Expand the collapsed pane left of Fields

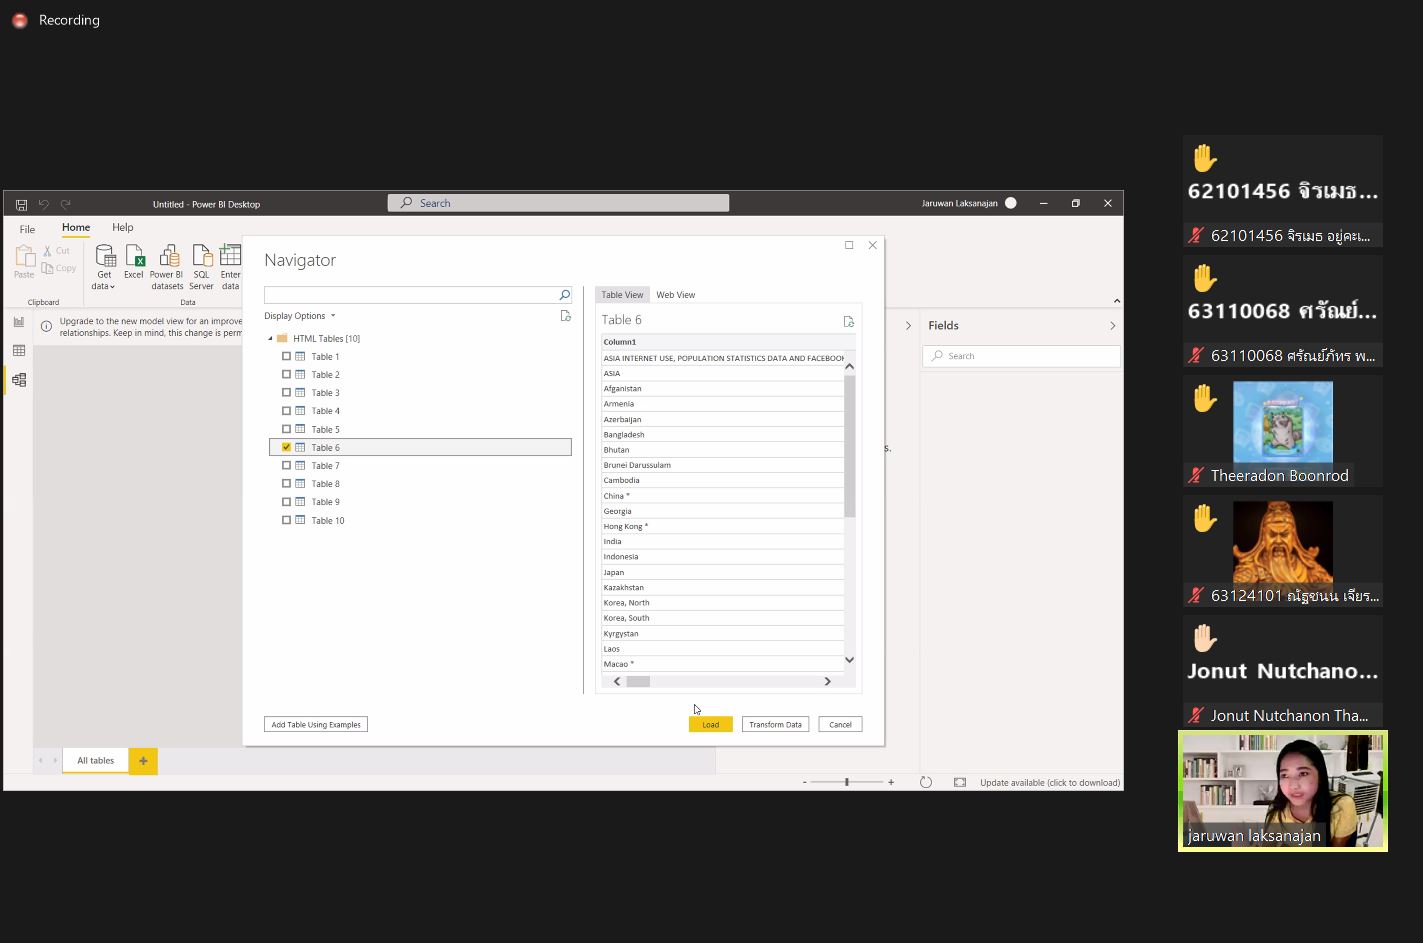[908, 326]
